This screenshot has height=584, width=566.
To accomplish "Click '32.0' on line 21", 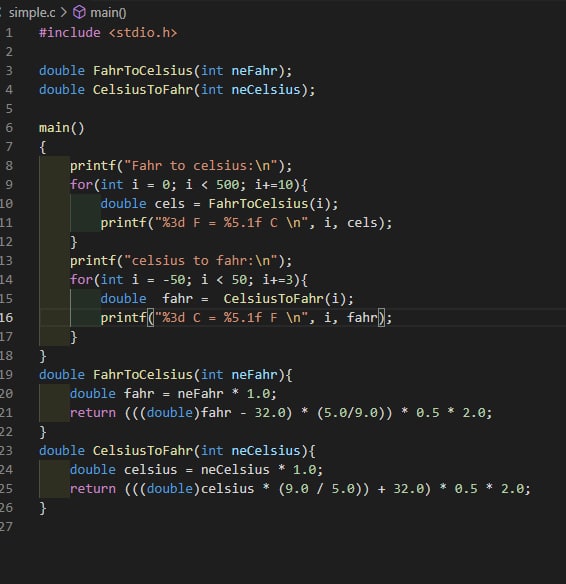I will coord(270,413).
